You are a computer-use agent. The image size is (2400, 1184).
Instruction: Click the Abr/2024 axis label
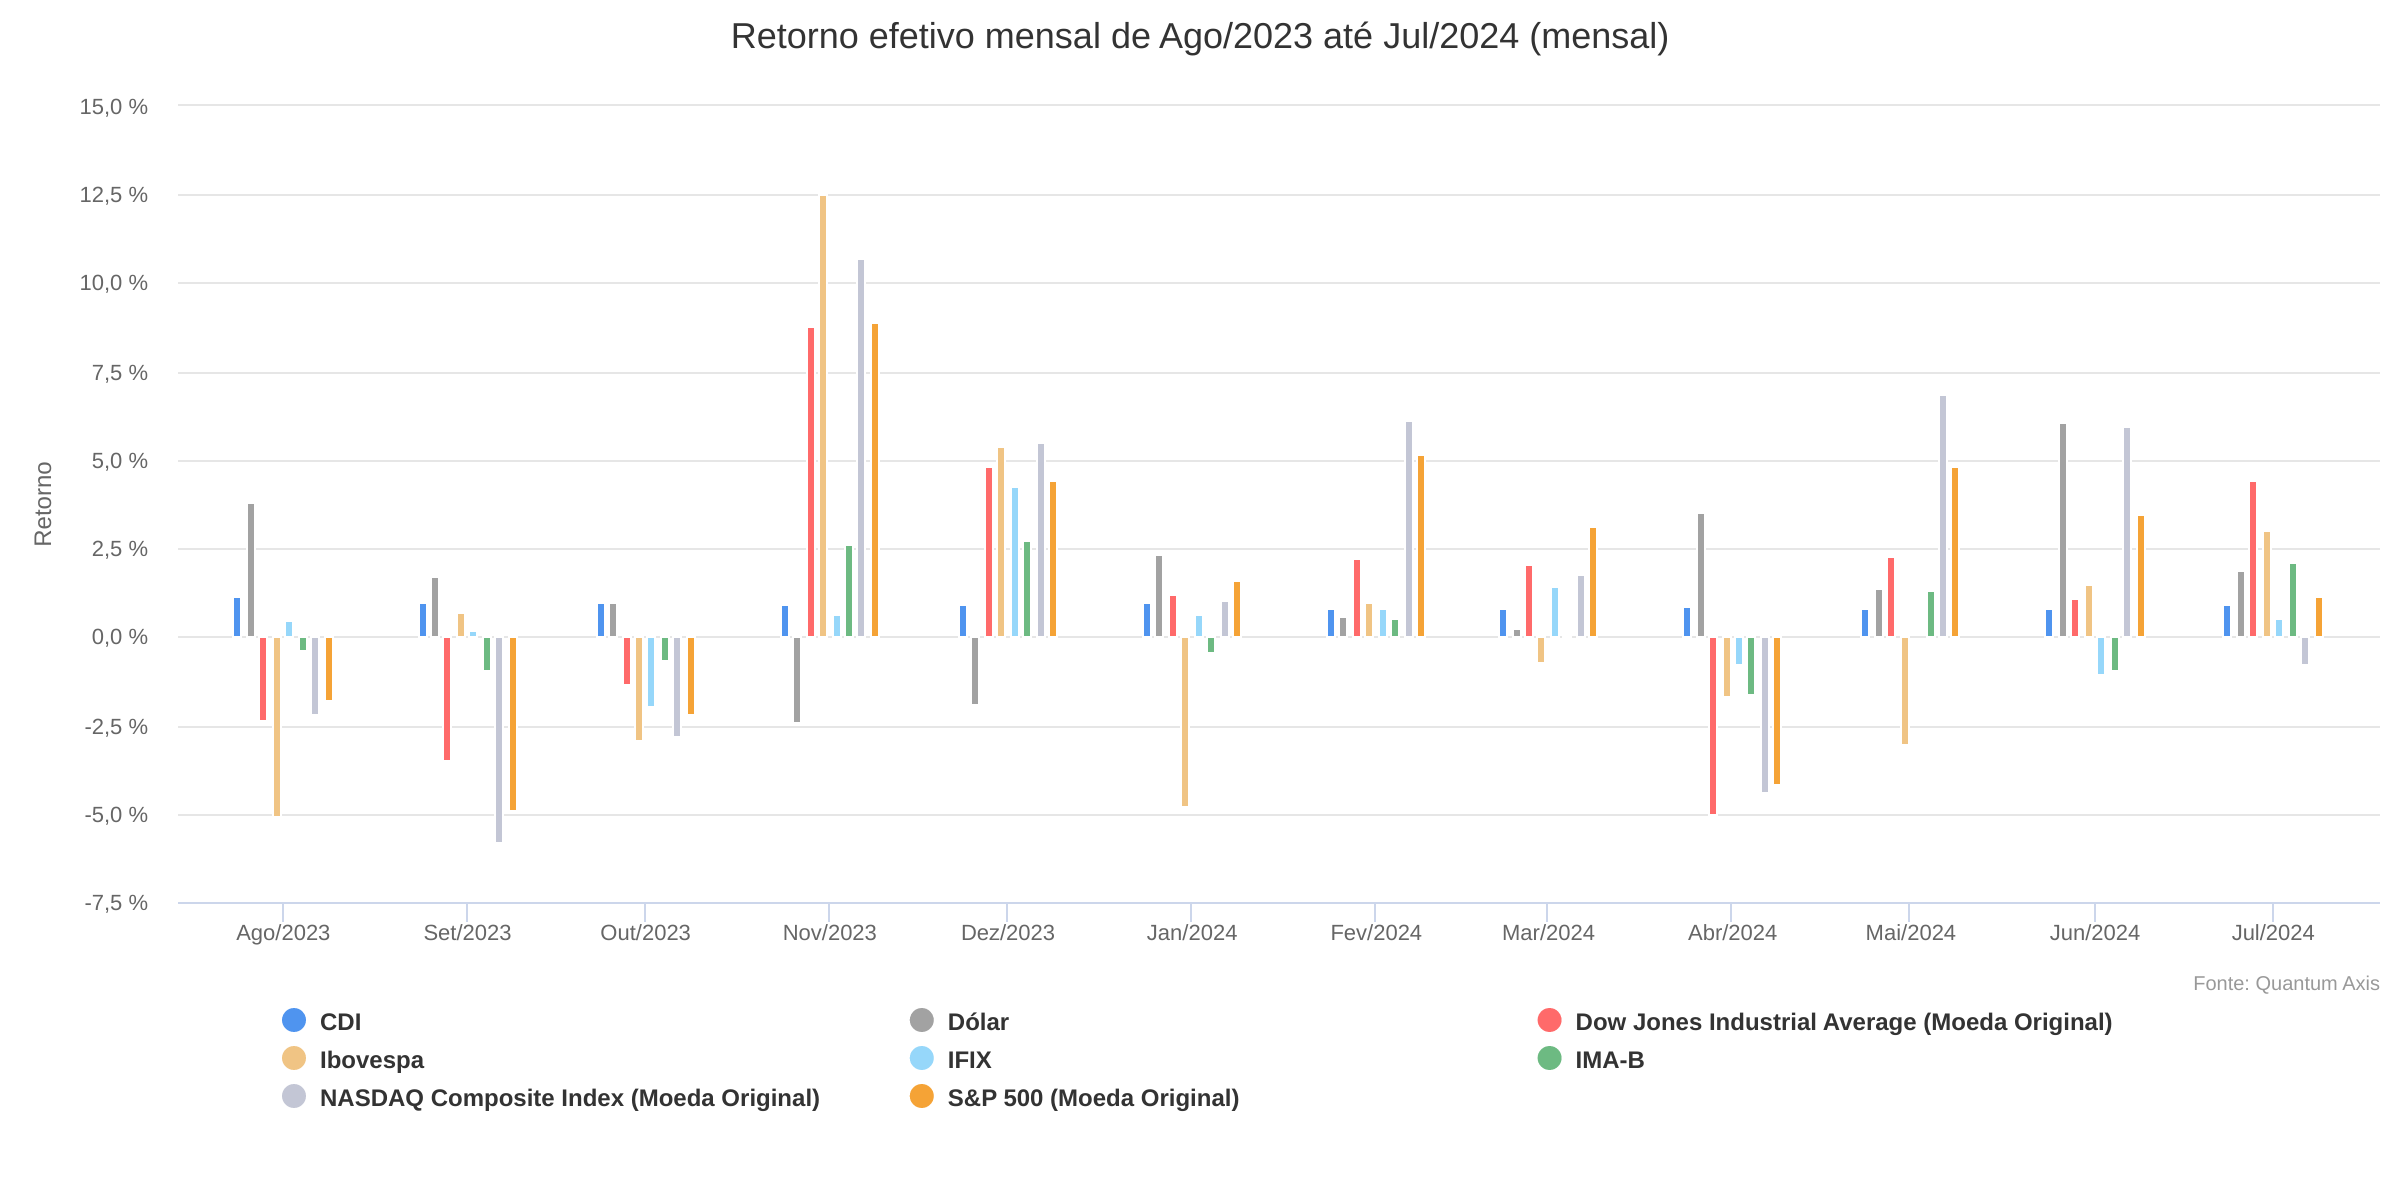tap(1732, 933)
